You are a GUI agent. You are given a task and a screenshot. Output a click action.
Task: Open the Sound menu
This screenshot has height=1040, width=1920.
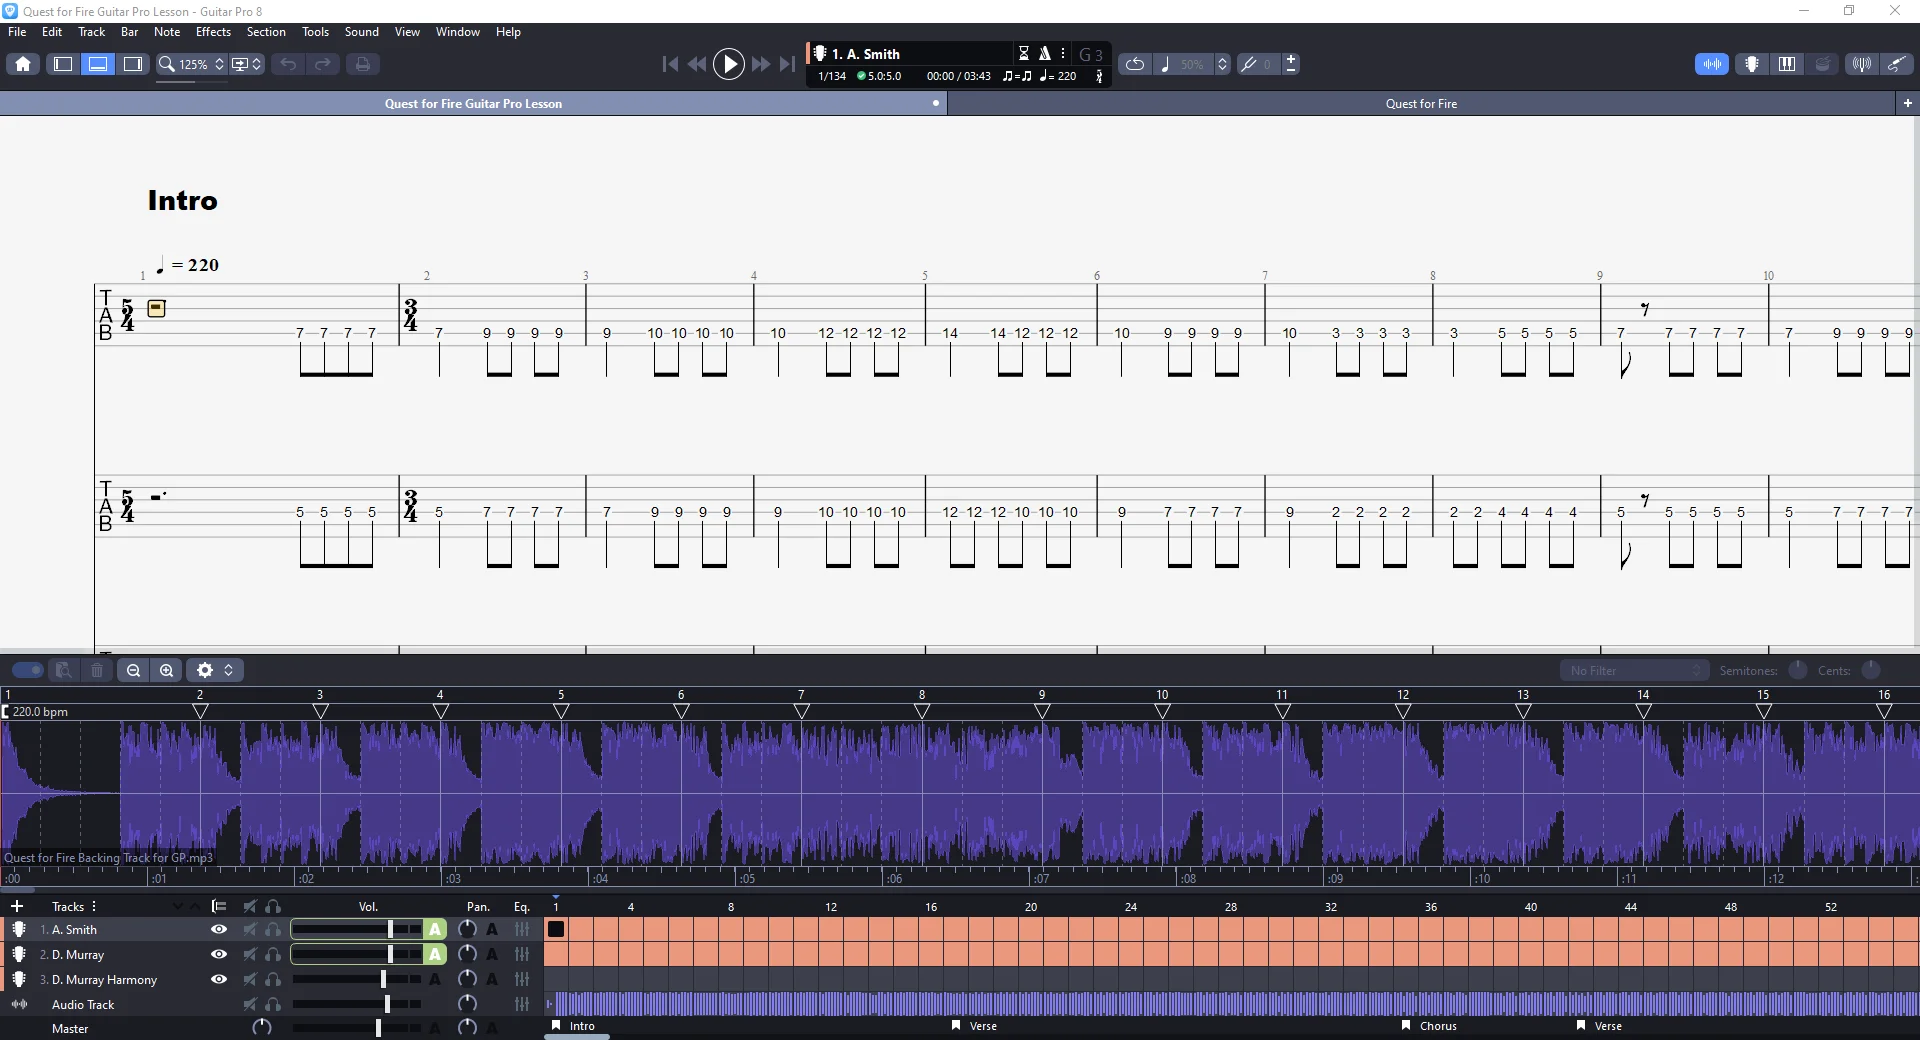361,32
